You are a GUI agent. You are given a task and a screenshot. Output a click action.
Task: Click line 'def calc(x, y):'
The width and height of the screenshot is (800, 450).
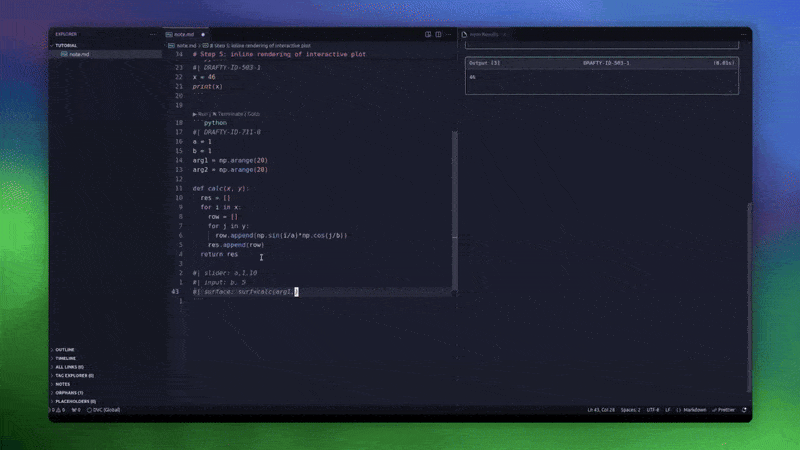click(x=221, y=188)
